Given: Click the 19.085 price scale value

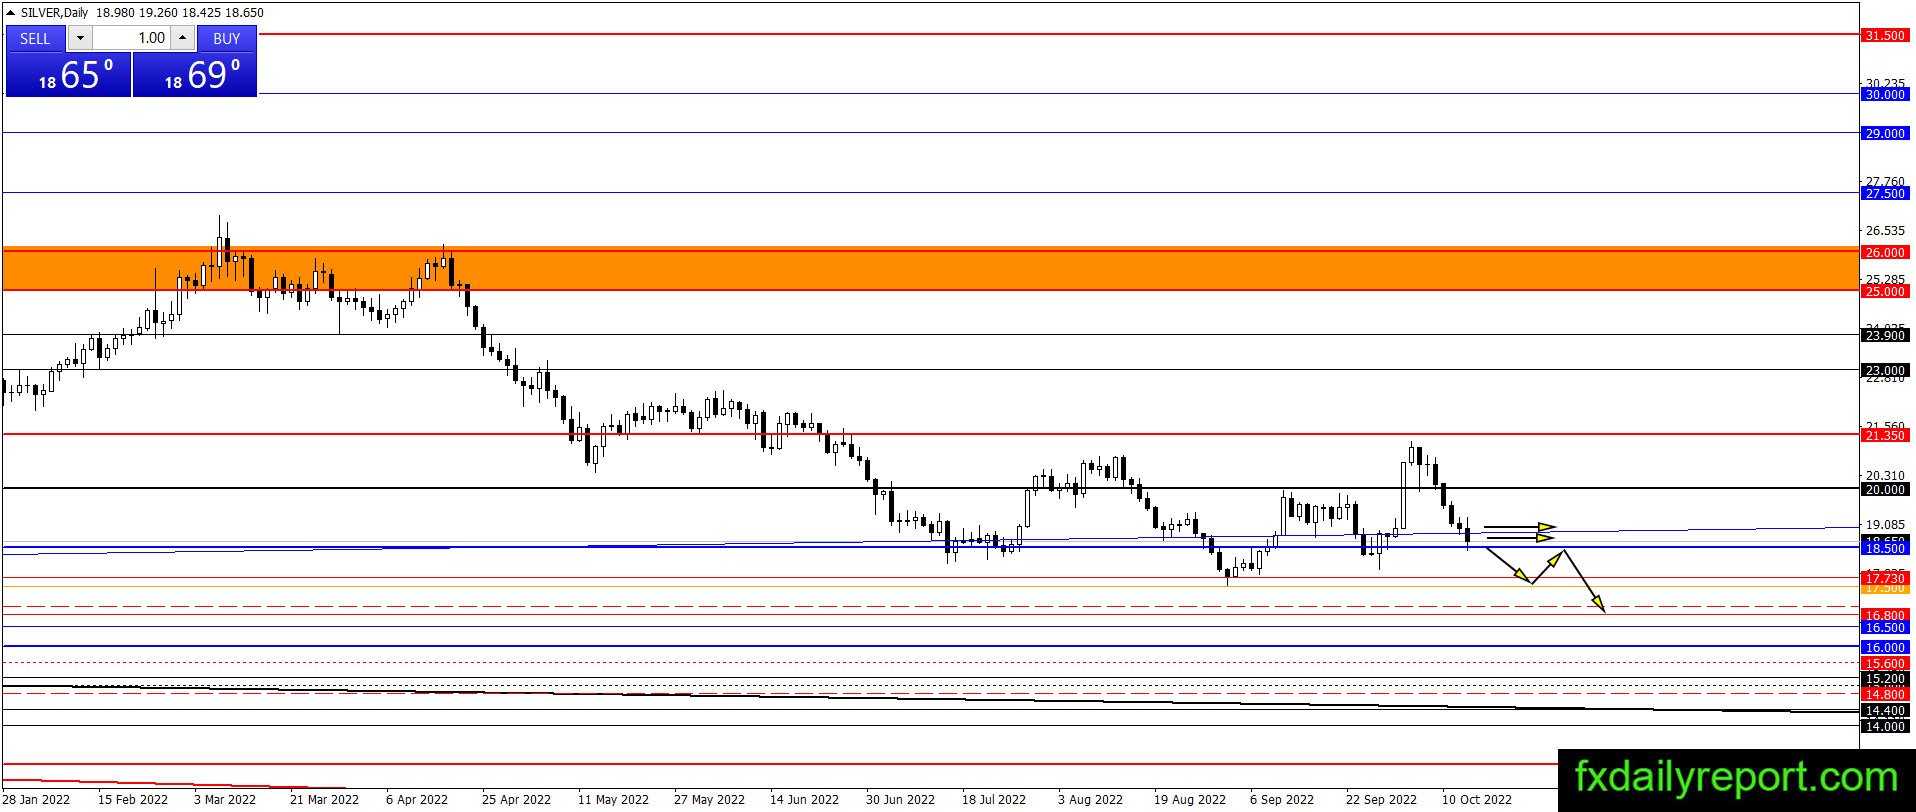Looking at the screenshot, I should 1885,524.
